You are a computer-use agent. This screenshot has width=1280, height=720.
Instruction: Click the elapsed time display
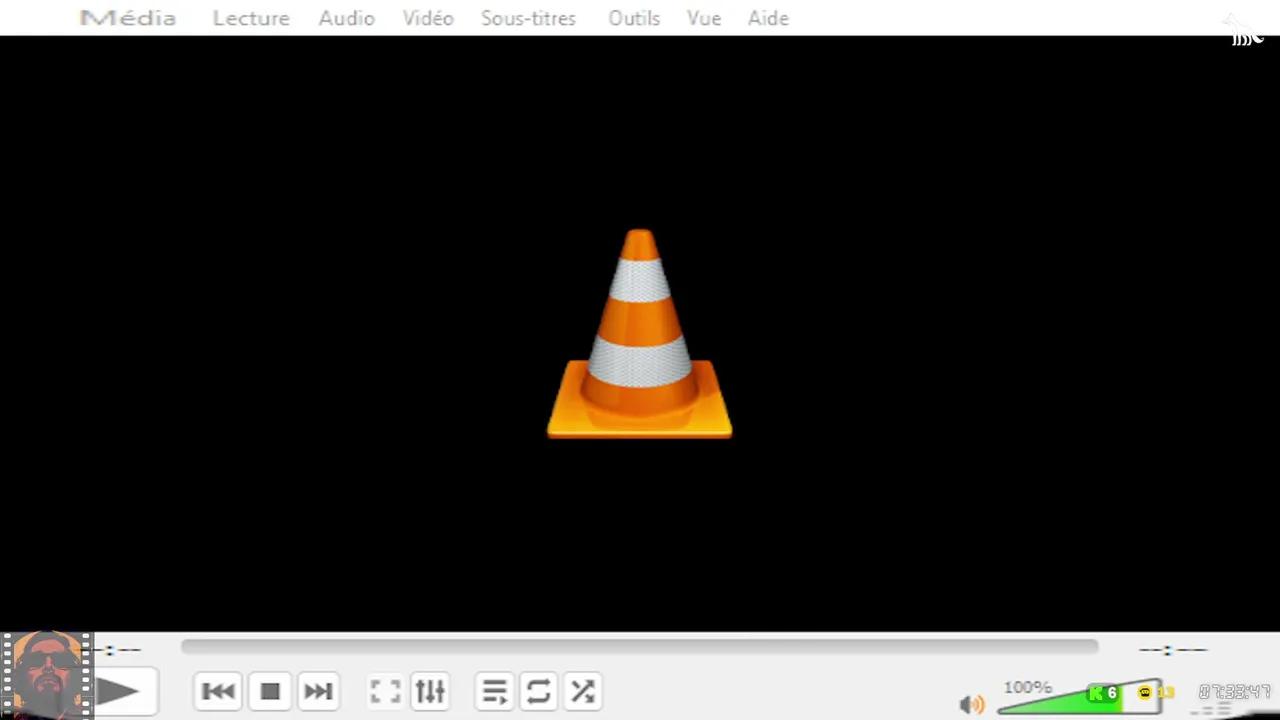pyautogui.click(x=1235, y=691)
